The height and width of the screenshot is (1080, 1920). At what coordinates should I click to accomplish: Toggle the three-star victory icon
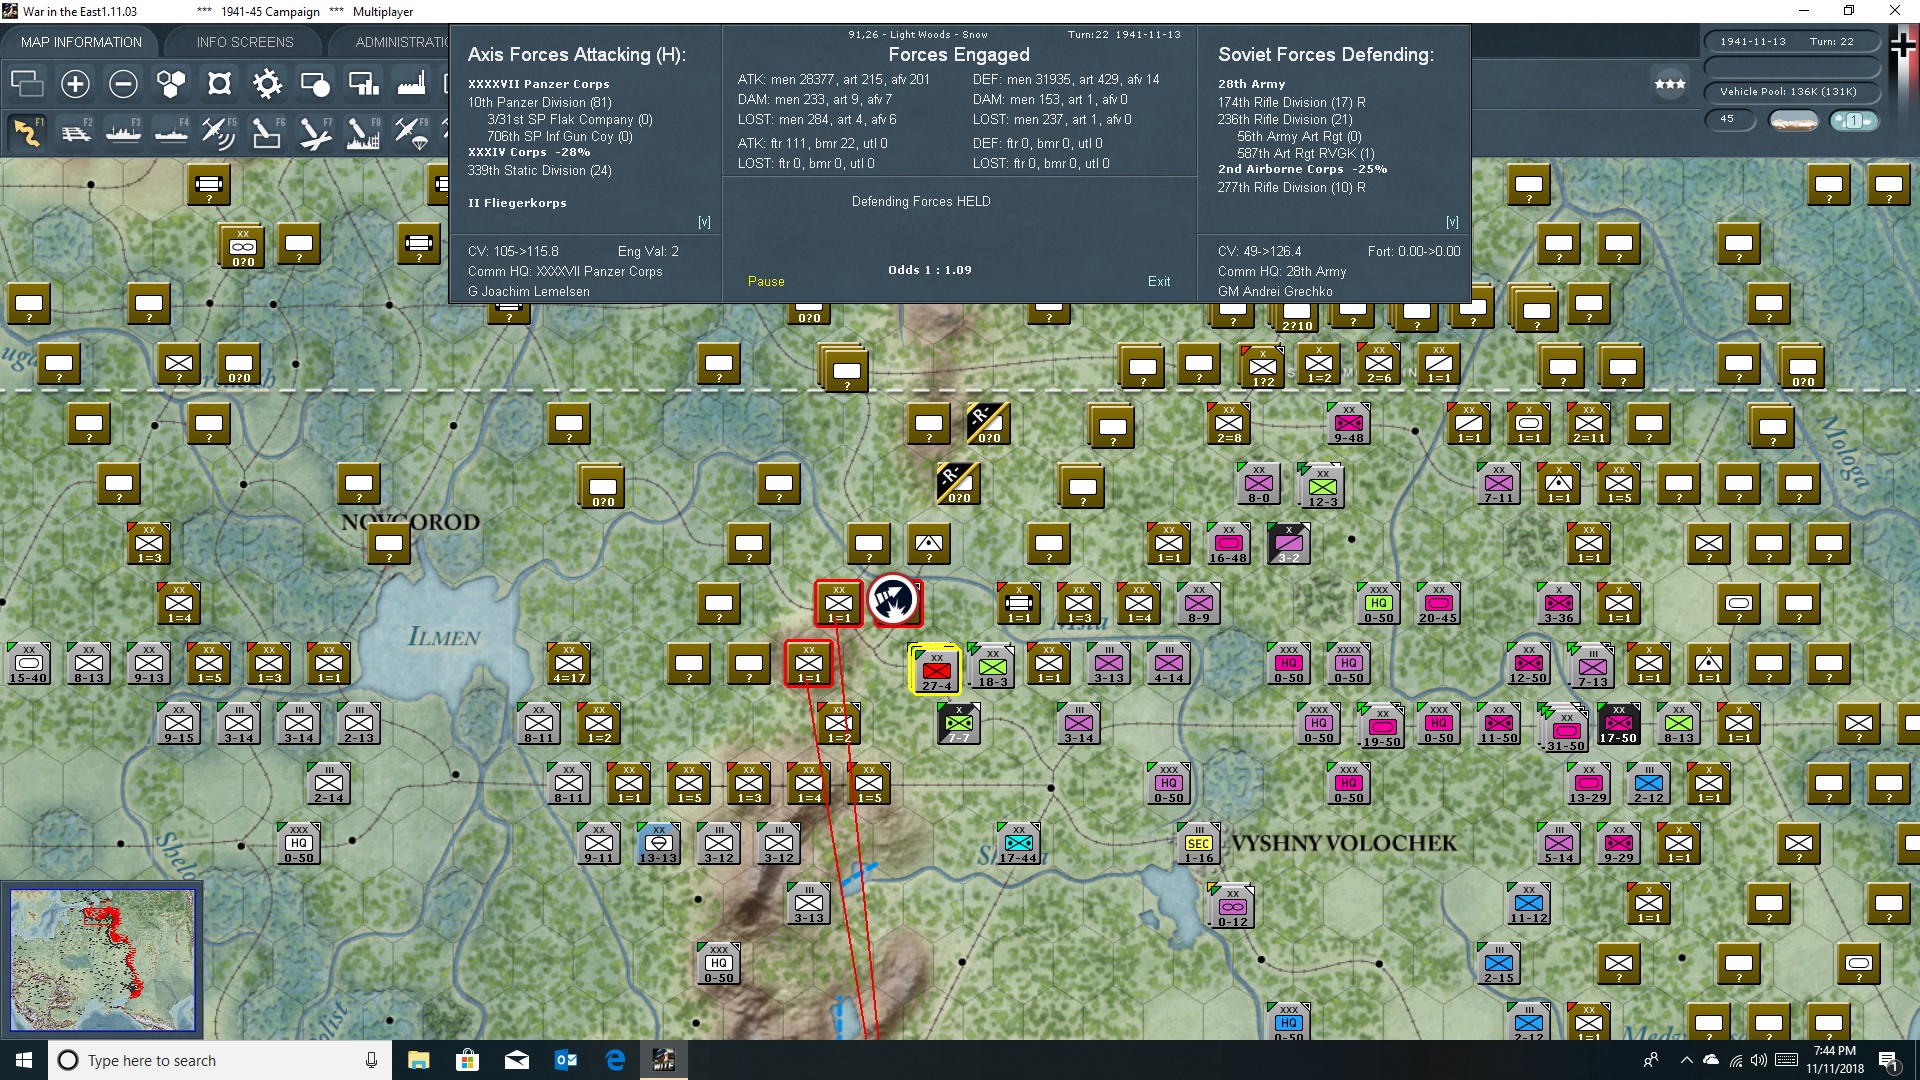point(1669,84)
